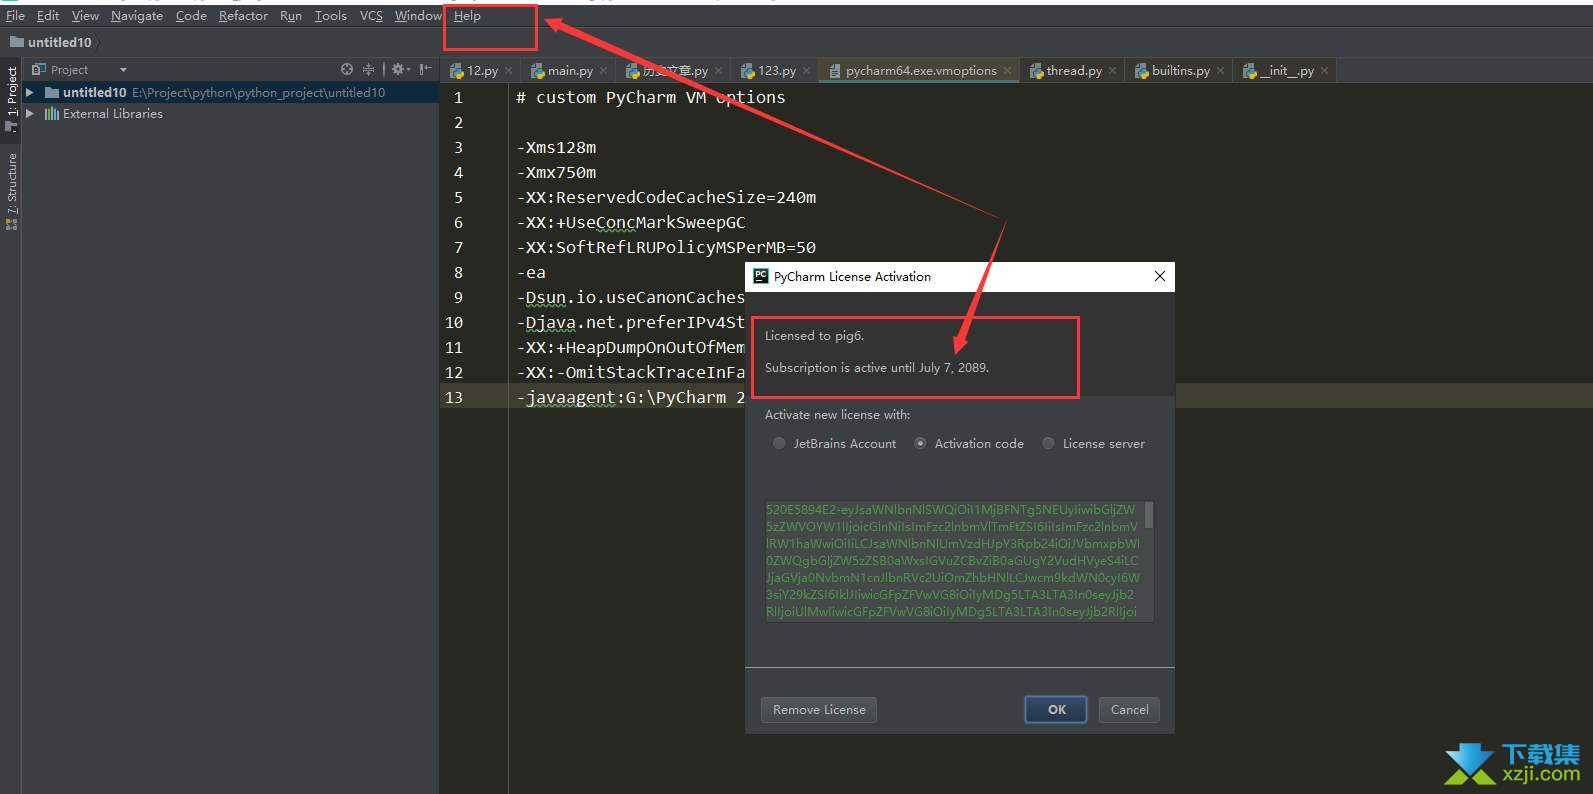The height and width of the screenshot is (794, 1593).
Task: Select the License server radio button
Action: (x=1048, y=443)
